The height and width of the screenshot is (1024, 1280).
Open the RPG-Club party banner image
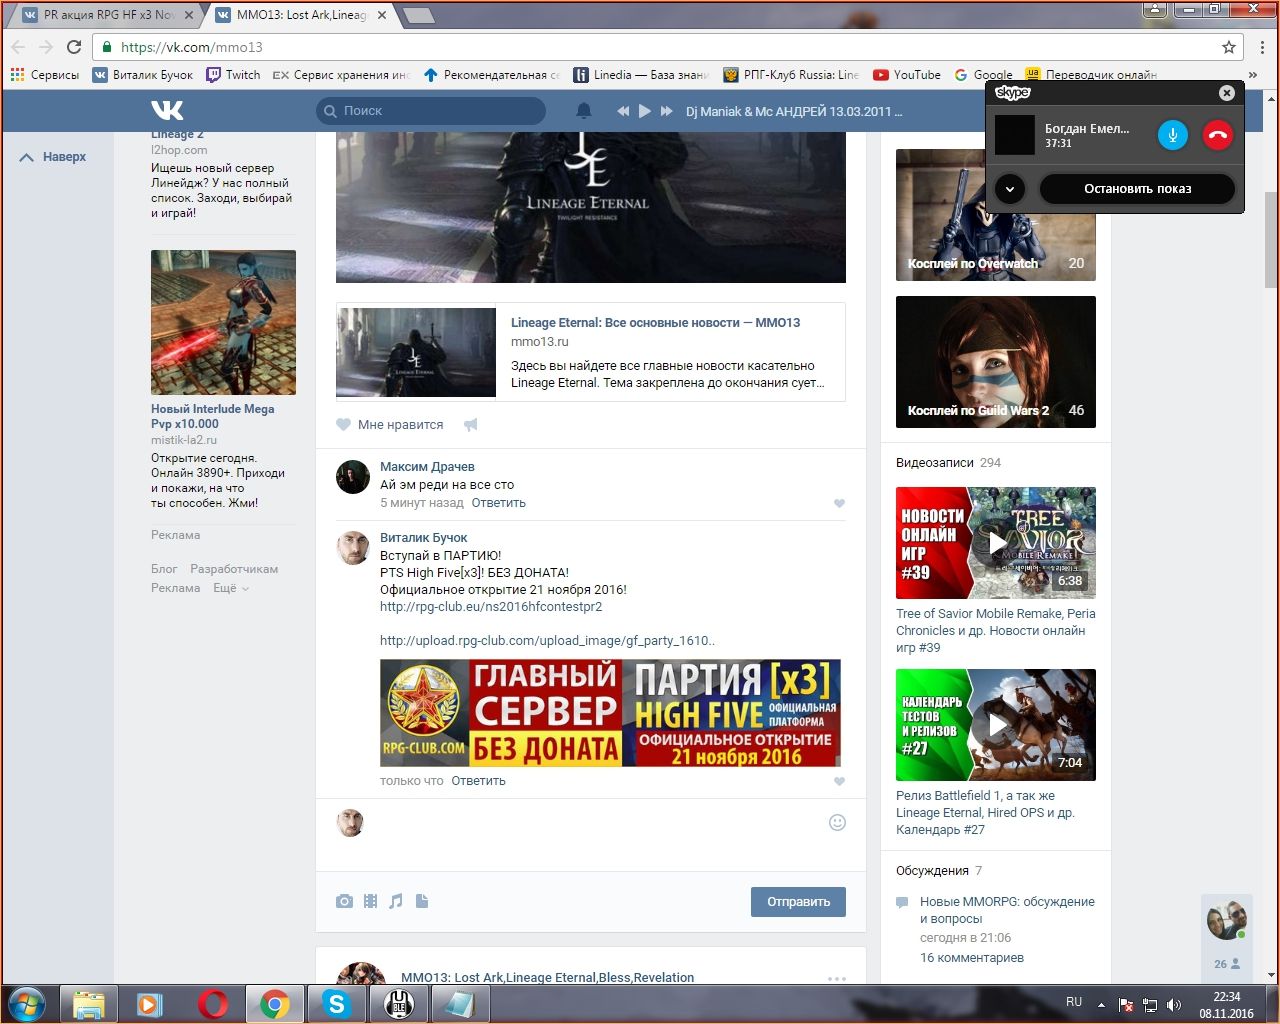610,713
